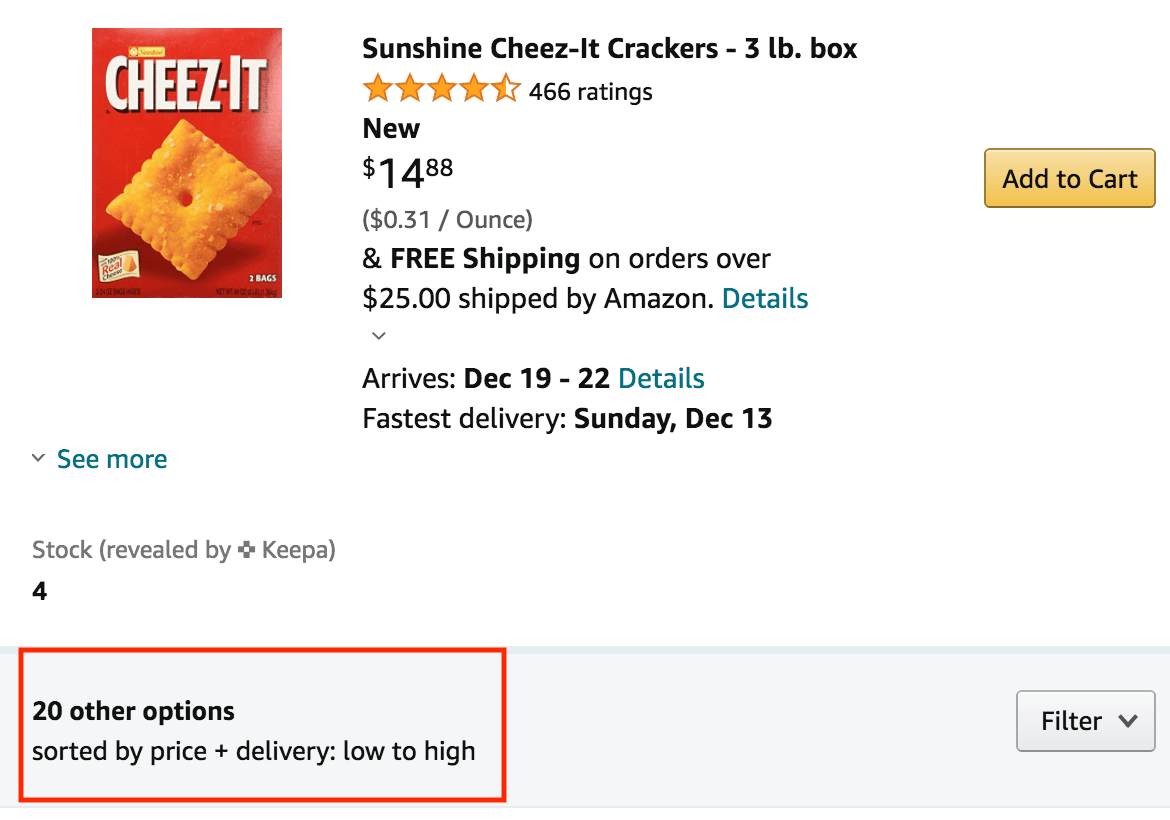Click Details next to the arrival dates
The width and height of the screenshot is (1170, 820).
(661, 378)
